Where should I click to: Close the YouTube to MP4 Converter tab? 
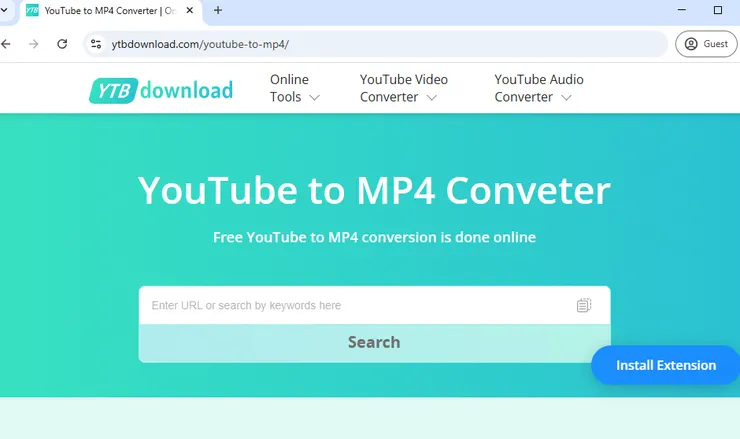(190, 10)
